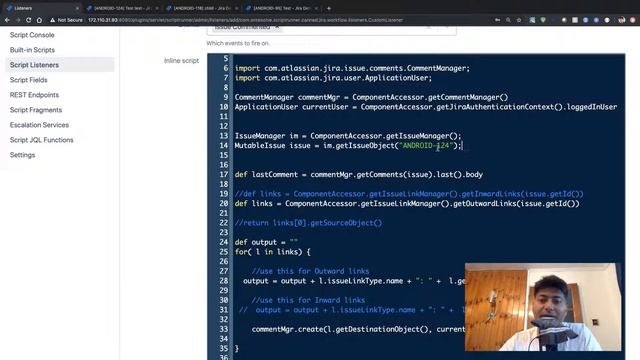Close the ANDROID-124 Test test tab

point(157,8)
